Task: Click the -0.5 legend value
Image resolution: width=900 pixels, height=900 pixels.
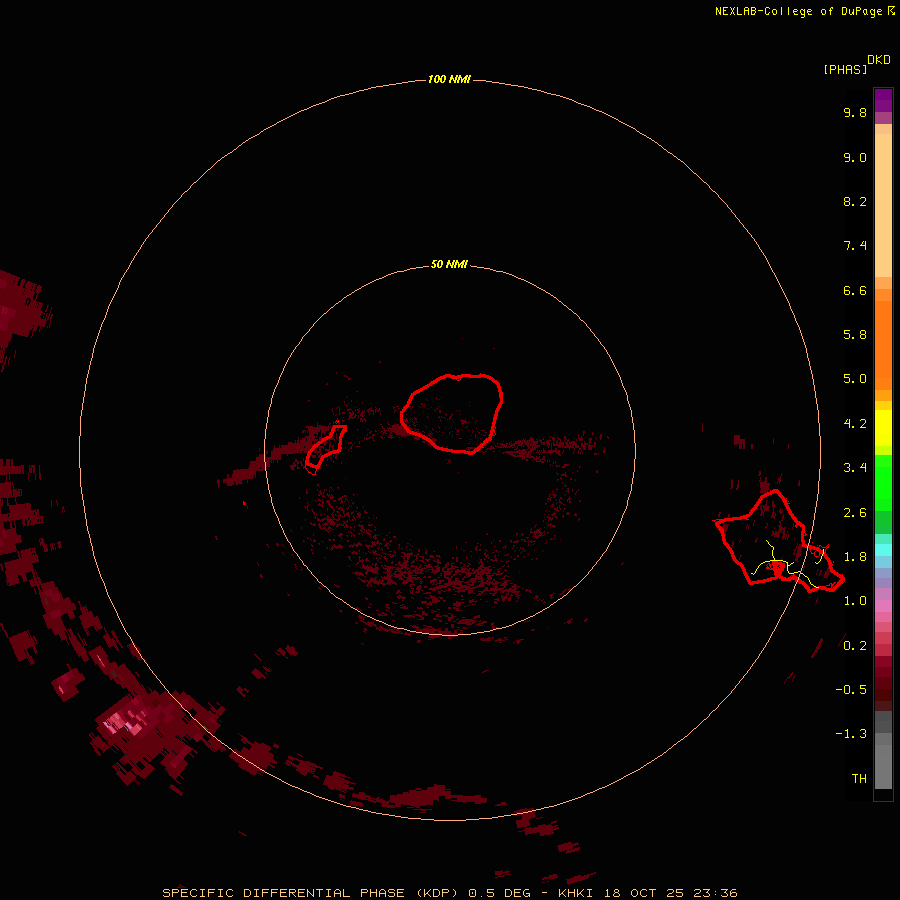Action: (851, 690)
